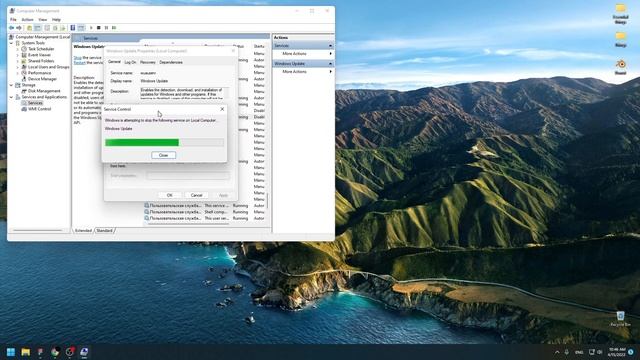Open the Action menu
This screenshot has width=640, height=360.
[27, 20]
